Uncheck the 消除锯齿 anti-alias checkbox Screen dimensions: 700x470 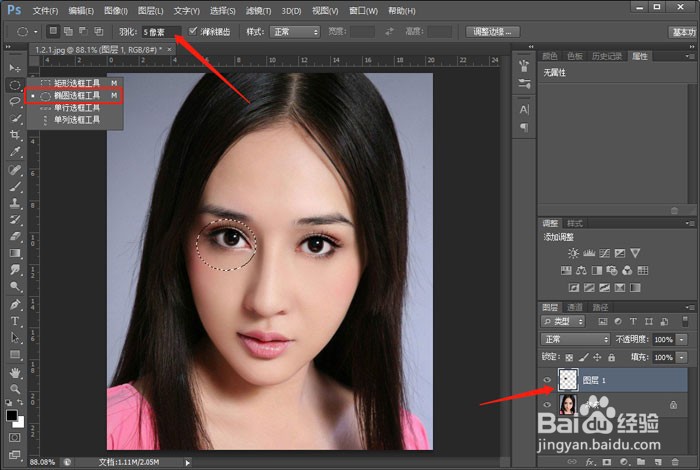(193, 31)
